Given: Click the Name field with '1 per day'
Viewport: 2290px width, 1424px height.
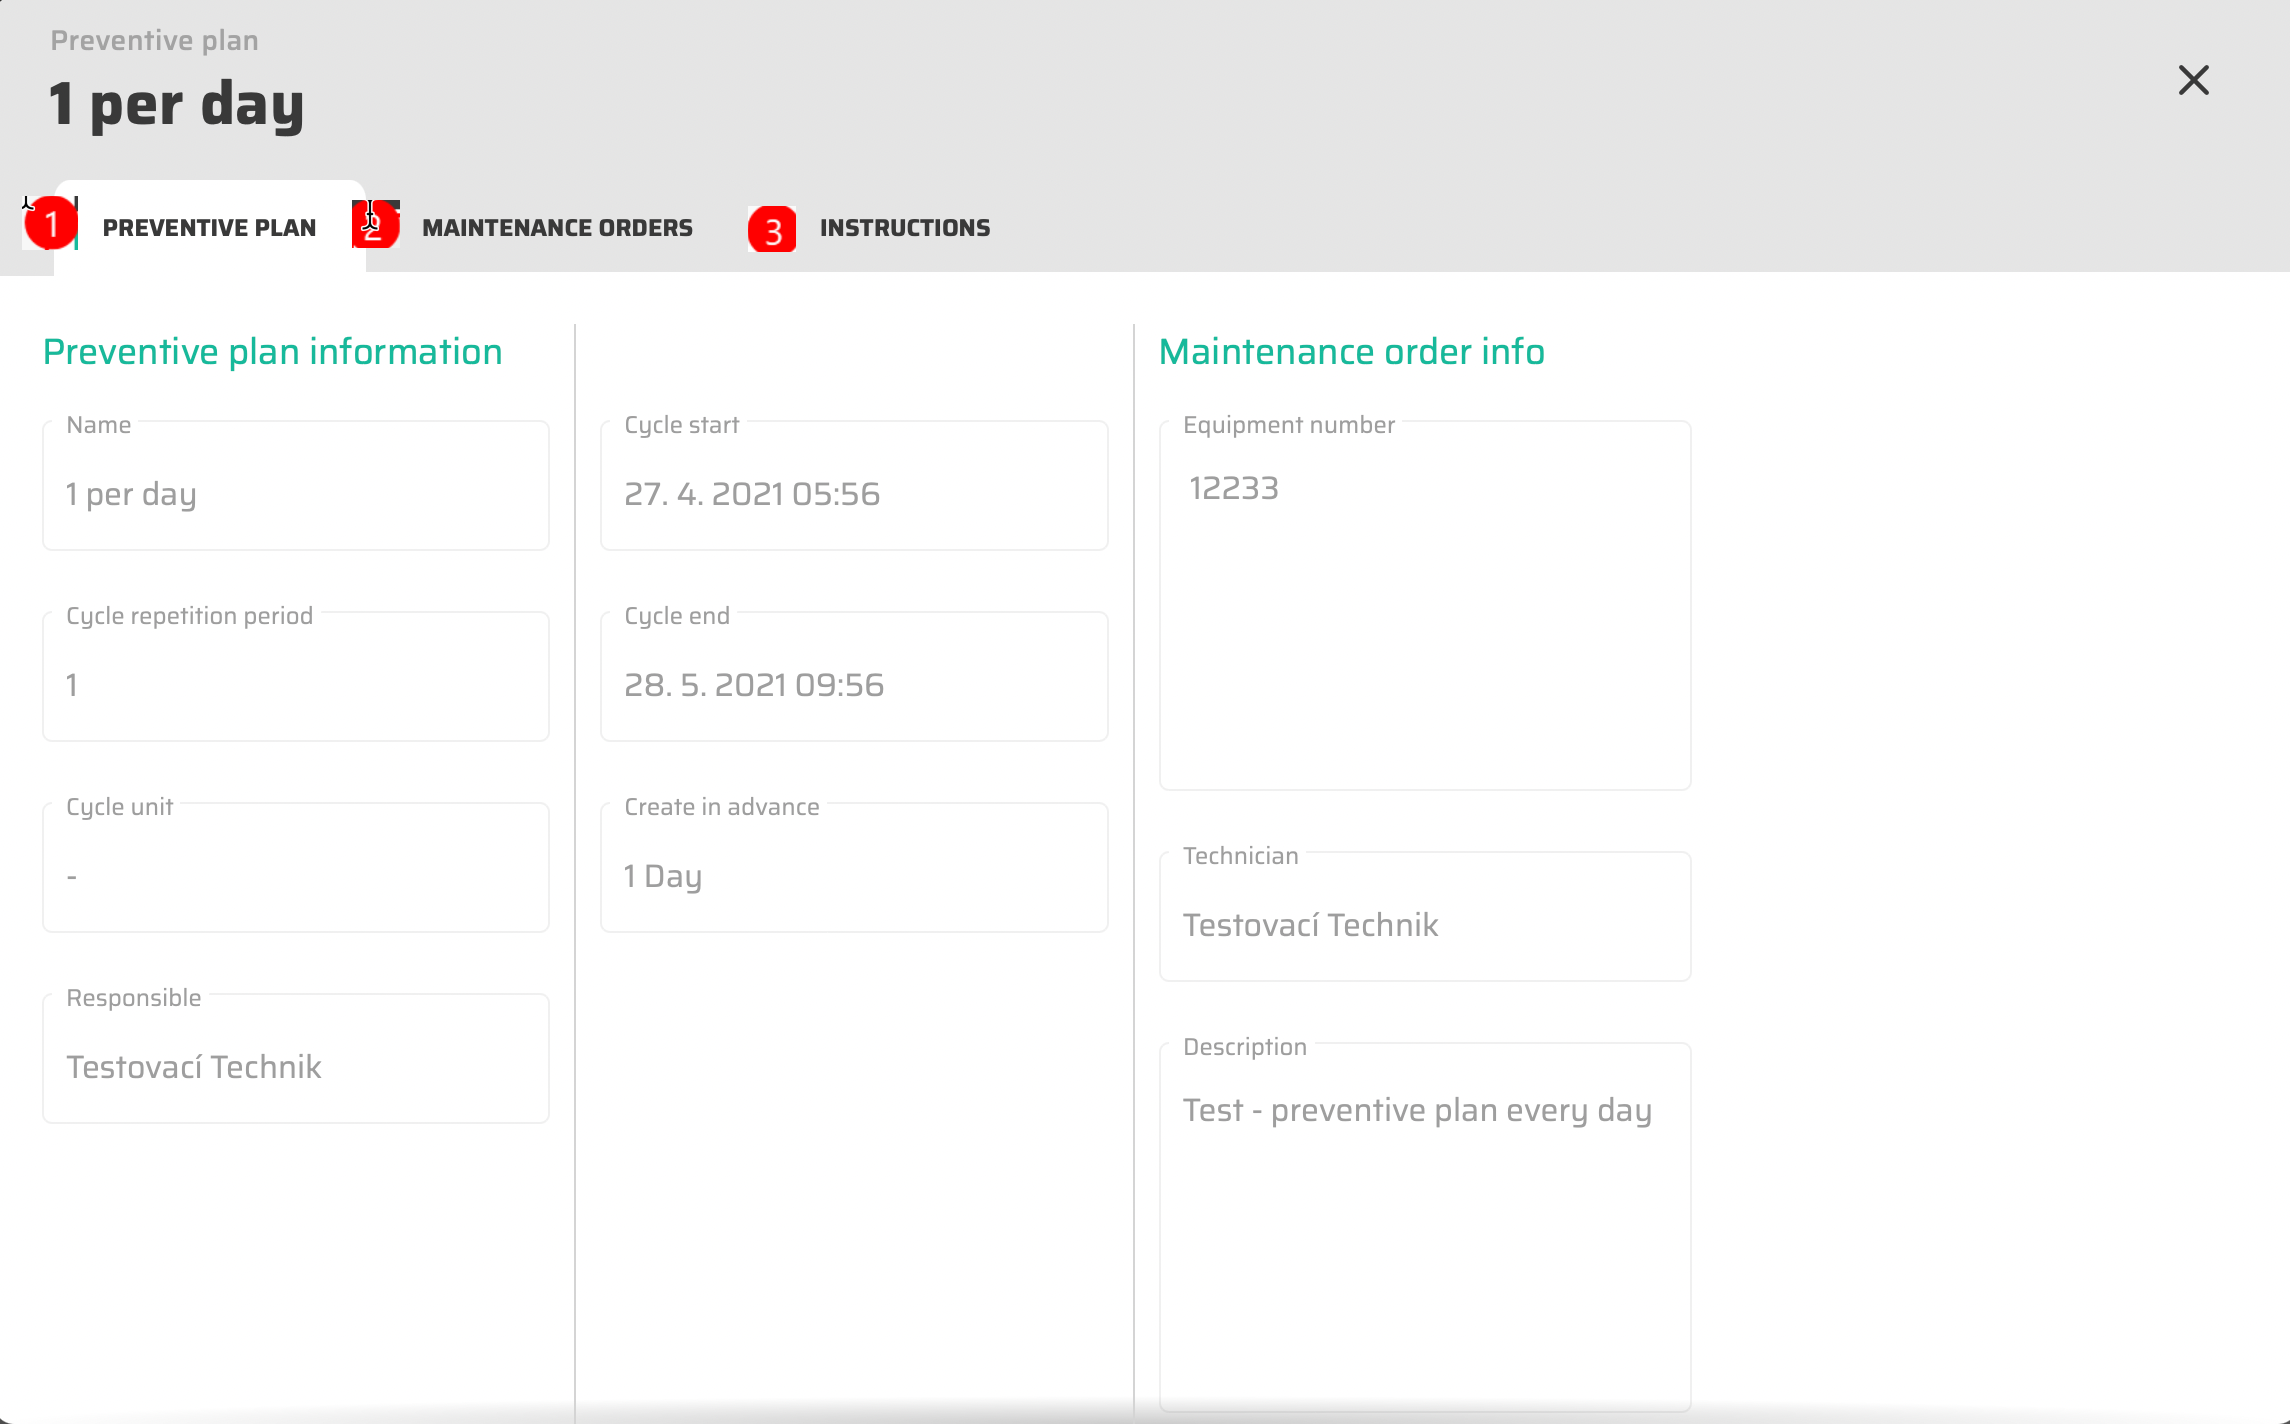Looking at the screenshot, I should point(296,493).
